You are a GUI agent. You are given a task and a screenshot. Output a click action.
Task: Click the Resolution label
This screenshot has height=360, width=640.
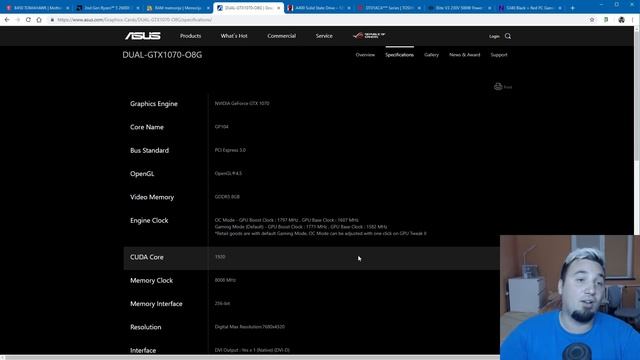point(146,327)
